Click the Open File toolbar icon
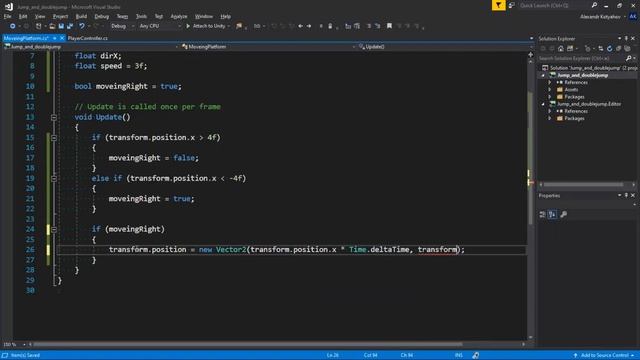The height and width of the screenshot is (360, 640). point(52,26)
